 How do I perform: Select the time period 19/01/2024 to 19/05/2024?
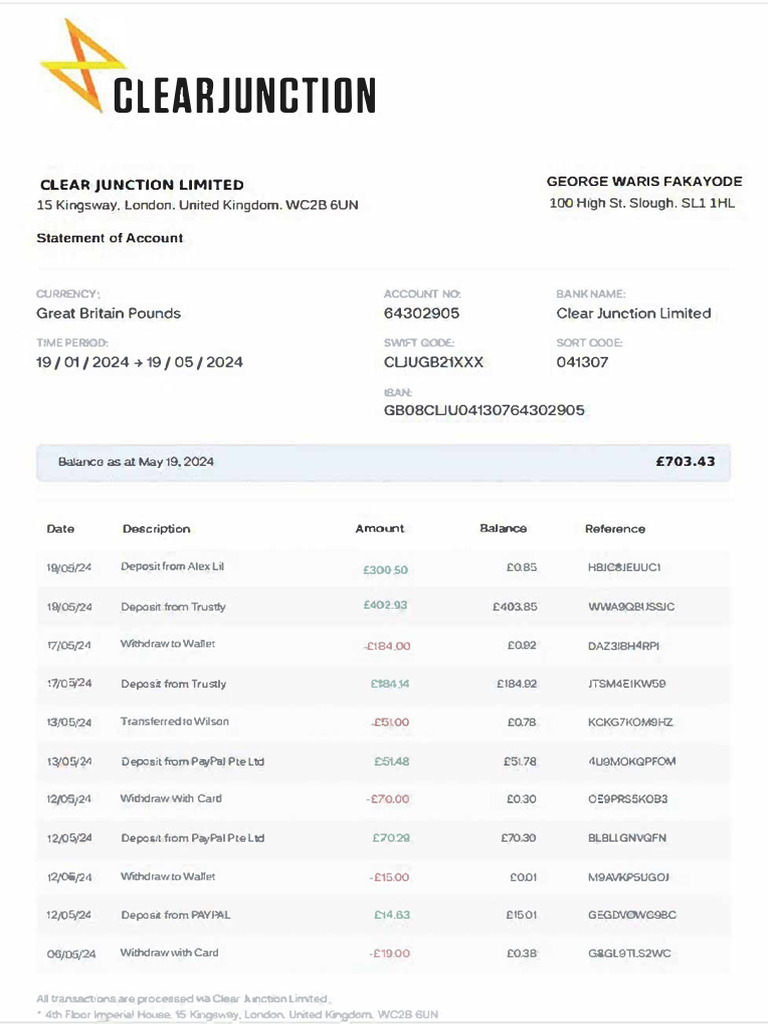140,362
